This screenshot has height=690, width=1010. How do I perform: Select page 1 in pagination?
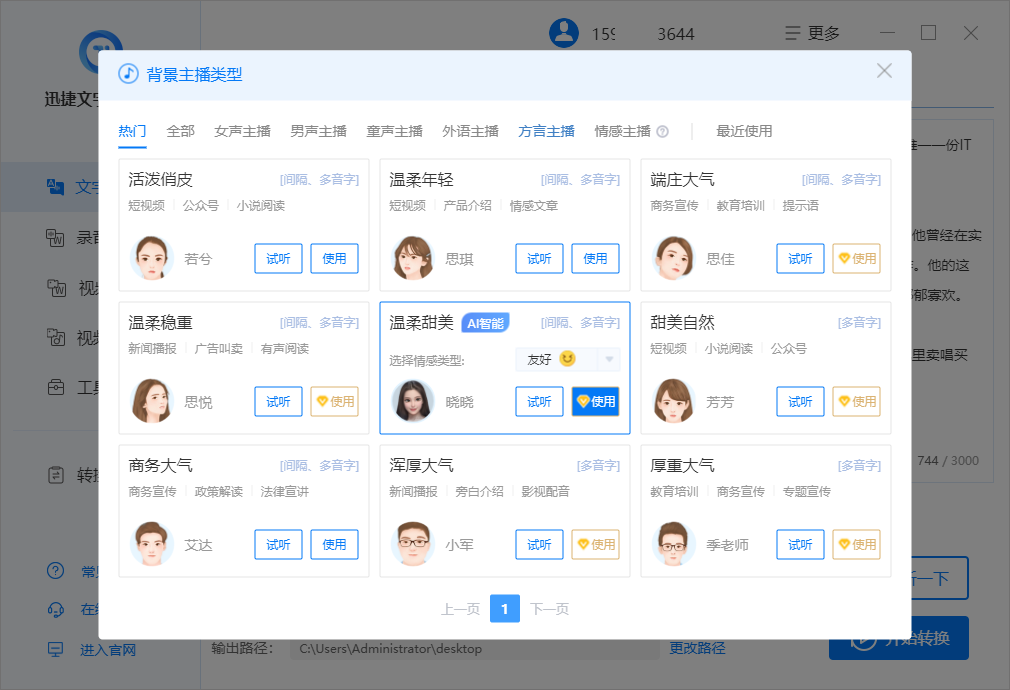pos(505,609)
